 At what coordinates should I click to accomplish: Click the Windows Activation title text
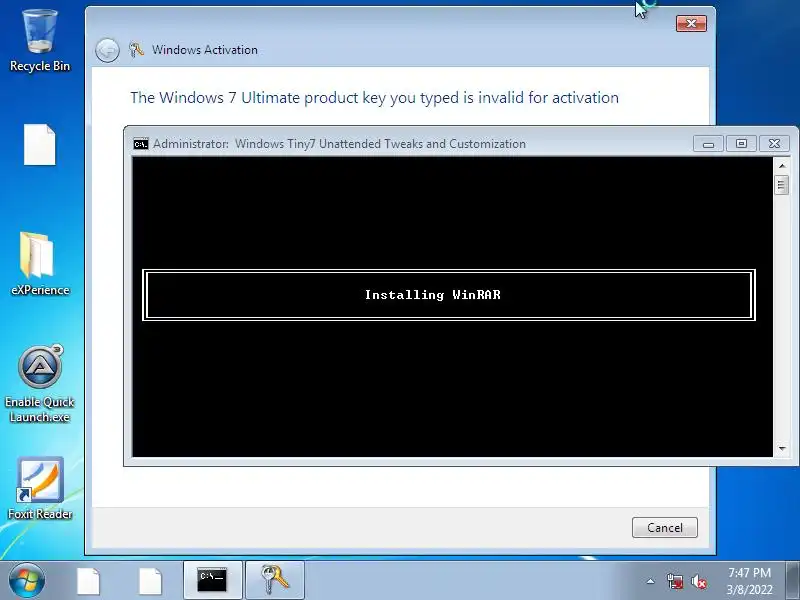(205, 50)
